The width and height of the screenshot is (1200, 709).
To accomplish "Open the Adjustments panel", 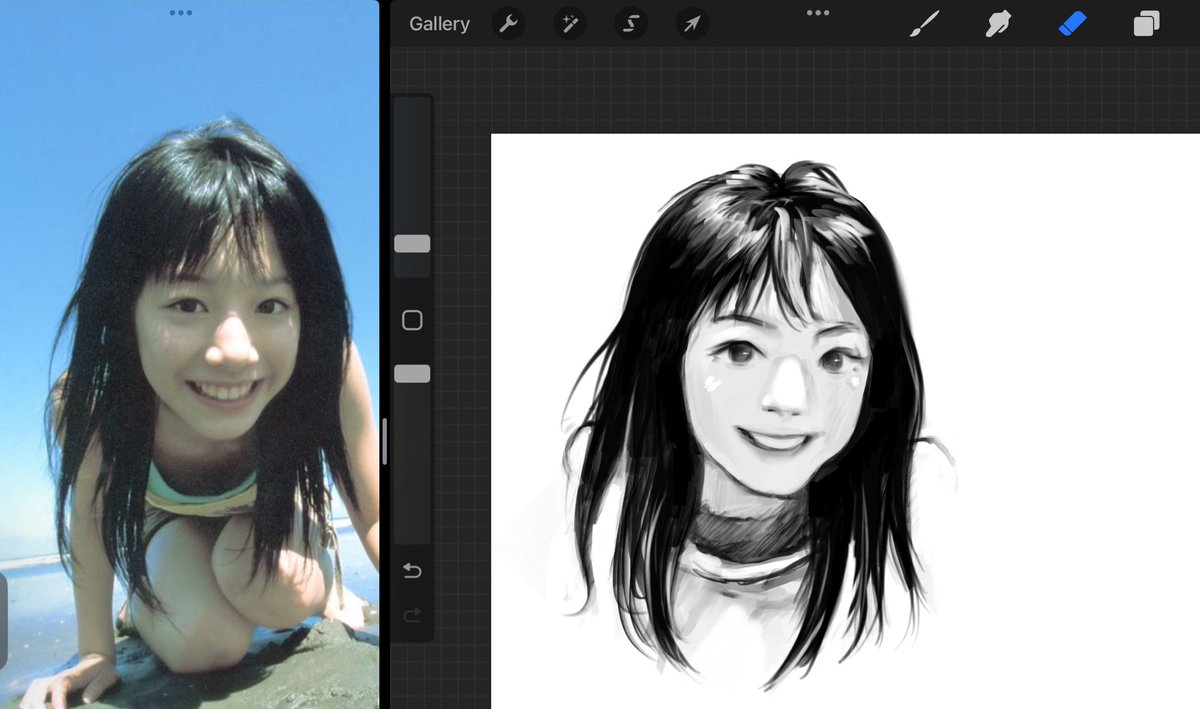I will (570, 24).
